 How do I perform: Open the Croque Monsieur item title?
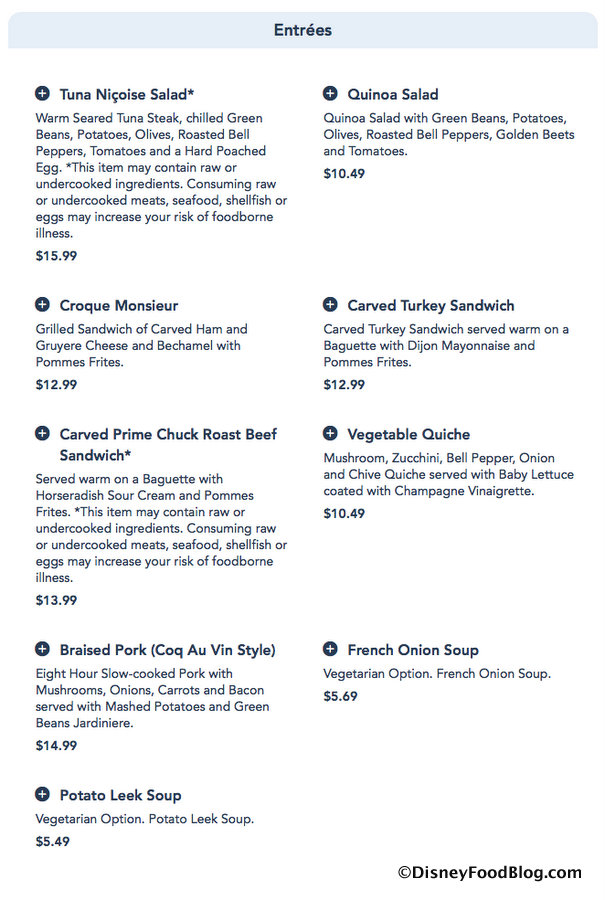pyautogui.click(x=119, y=306)
